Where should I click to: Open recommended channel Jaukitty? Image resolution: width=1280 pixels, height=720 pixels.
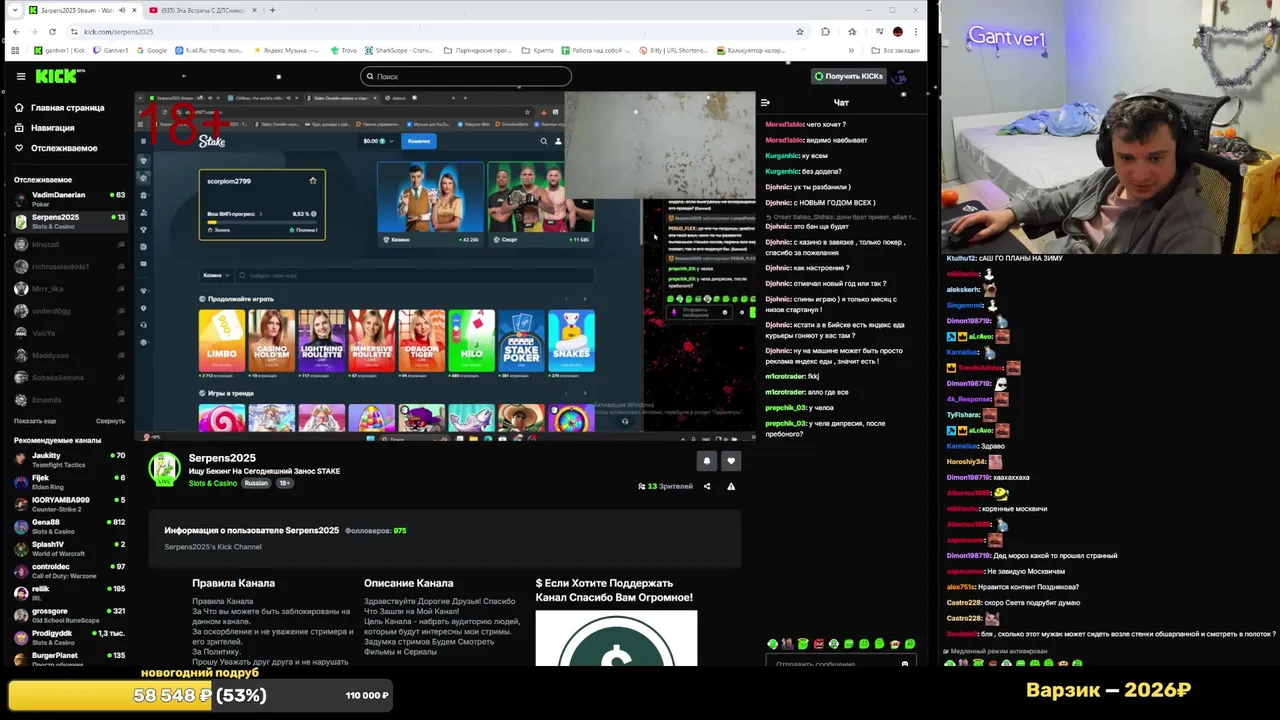pyautogui.click(x=70, y=459)
